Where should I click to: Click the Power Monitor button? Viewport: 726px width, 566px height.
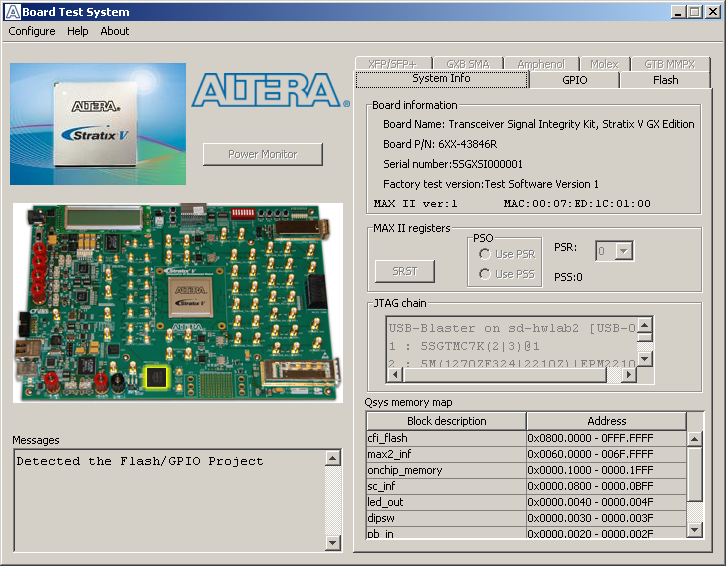coord(263,154)
